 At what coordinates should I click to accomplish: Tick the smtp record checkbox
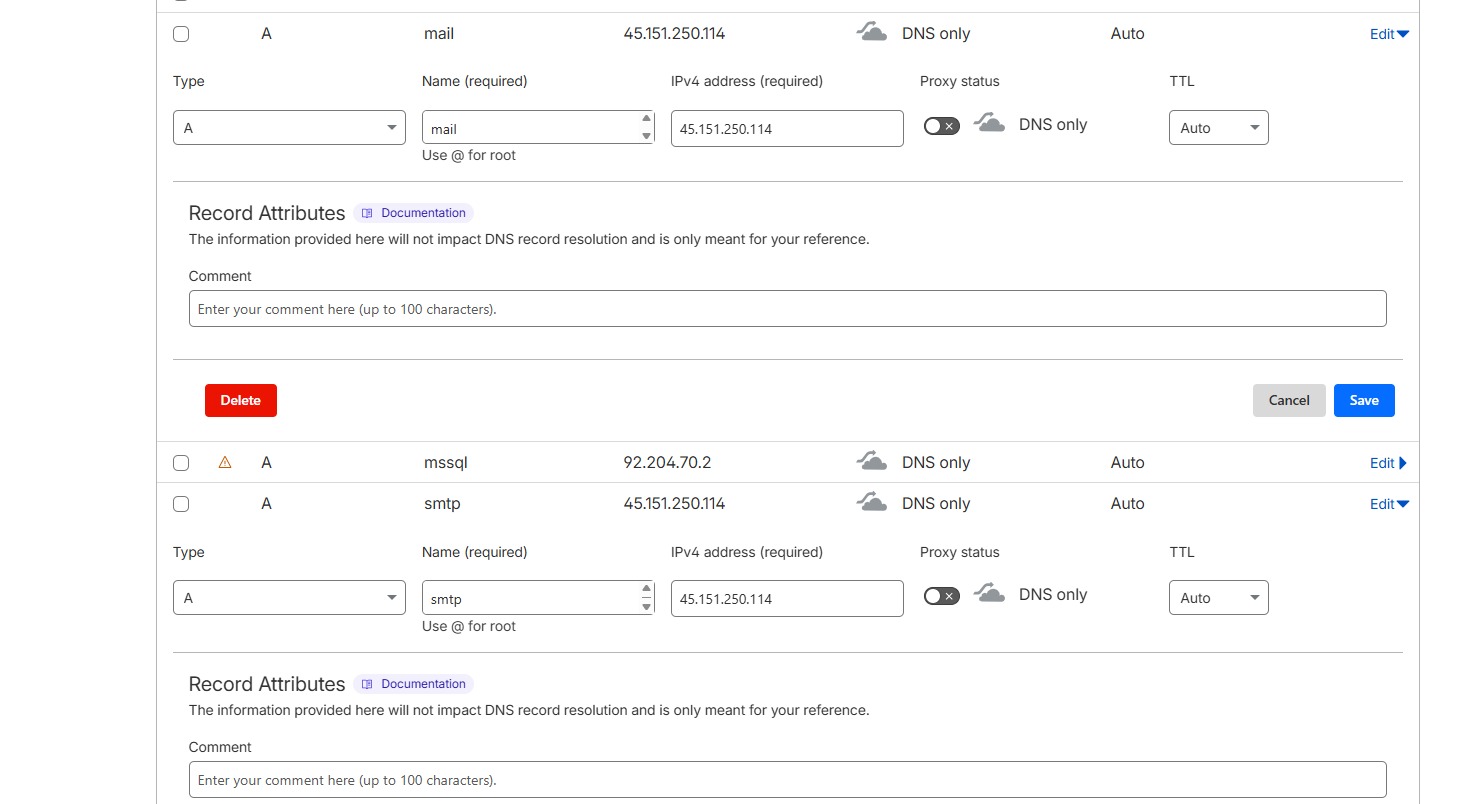[181, 504]
